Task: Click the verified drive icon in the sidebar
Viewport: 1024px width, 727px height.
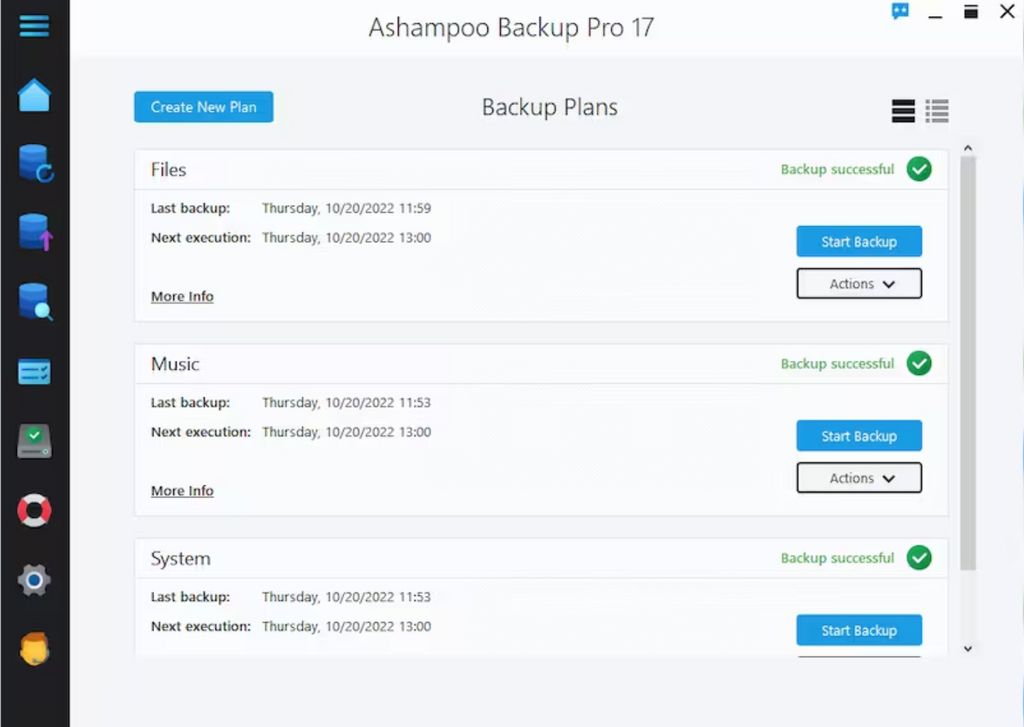Action: 34,441
